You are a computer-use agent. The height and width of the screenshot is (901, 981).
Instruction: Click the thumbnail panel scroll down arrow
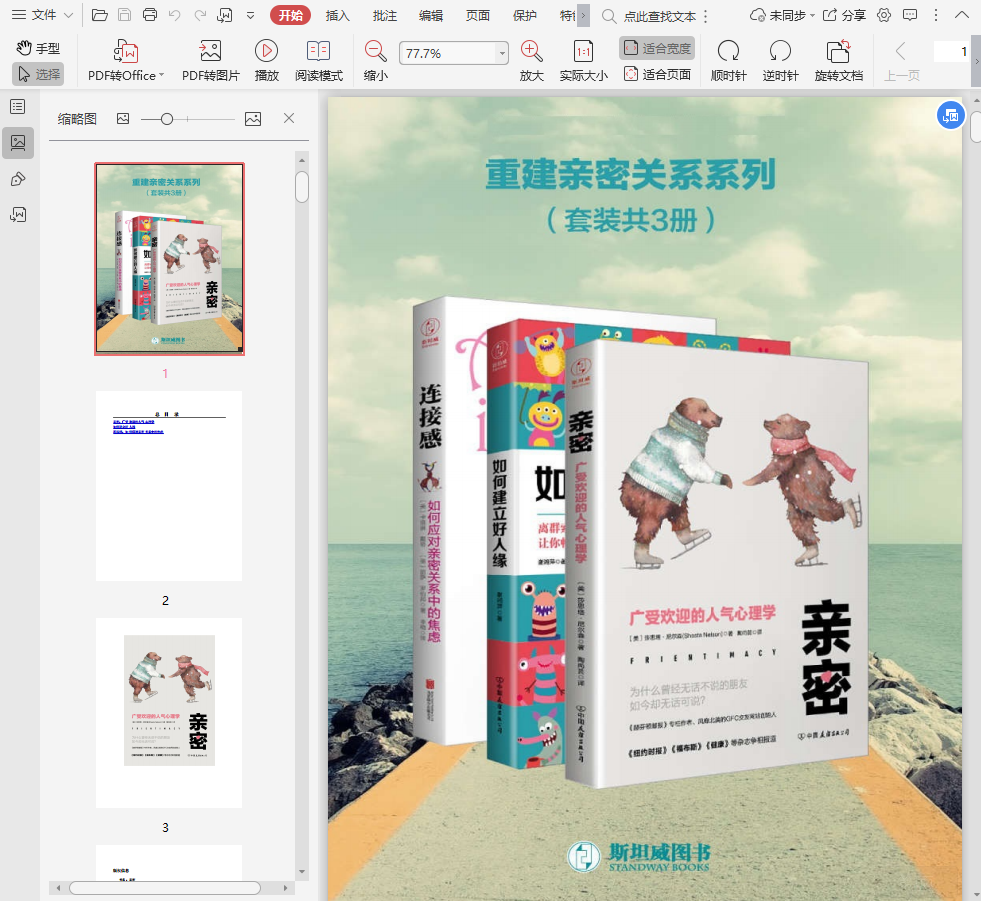point(302,871)
